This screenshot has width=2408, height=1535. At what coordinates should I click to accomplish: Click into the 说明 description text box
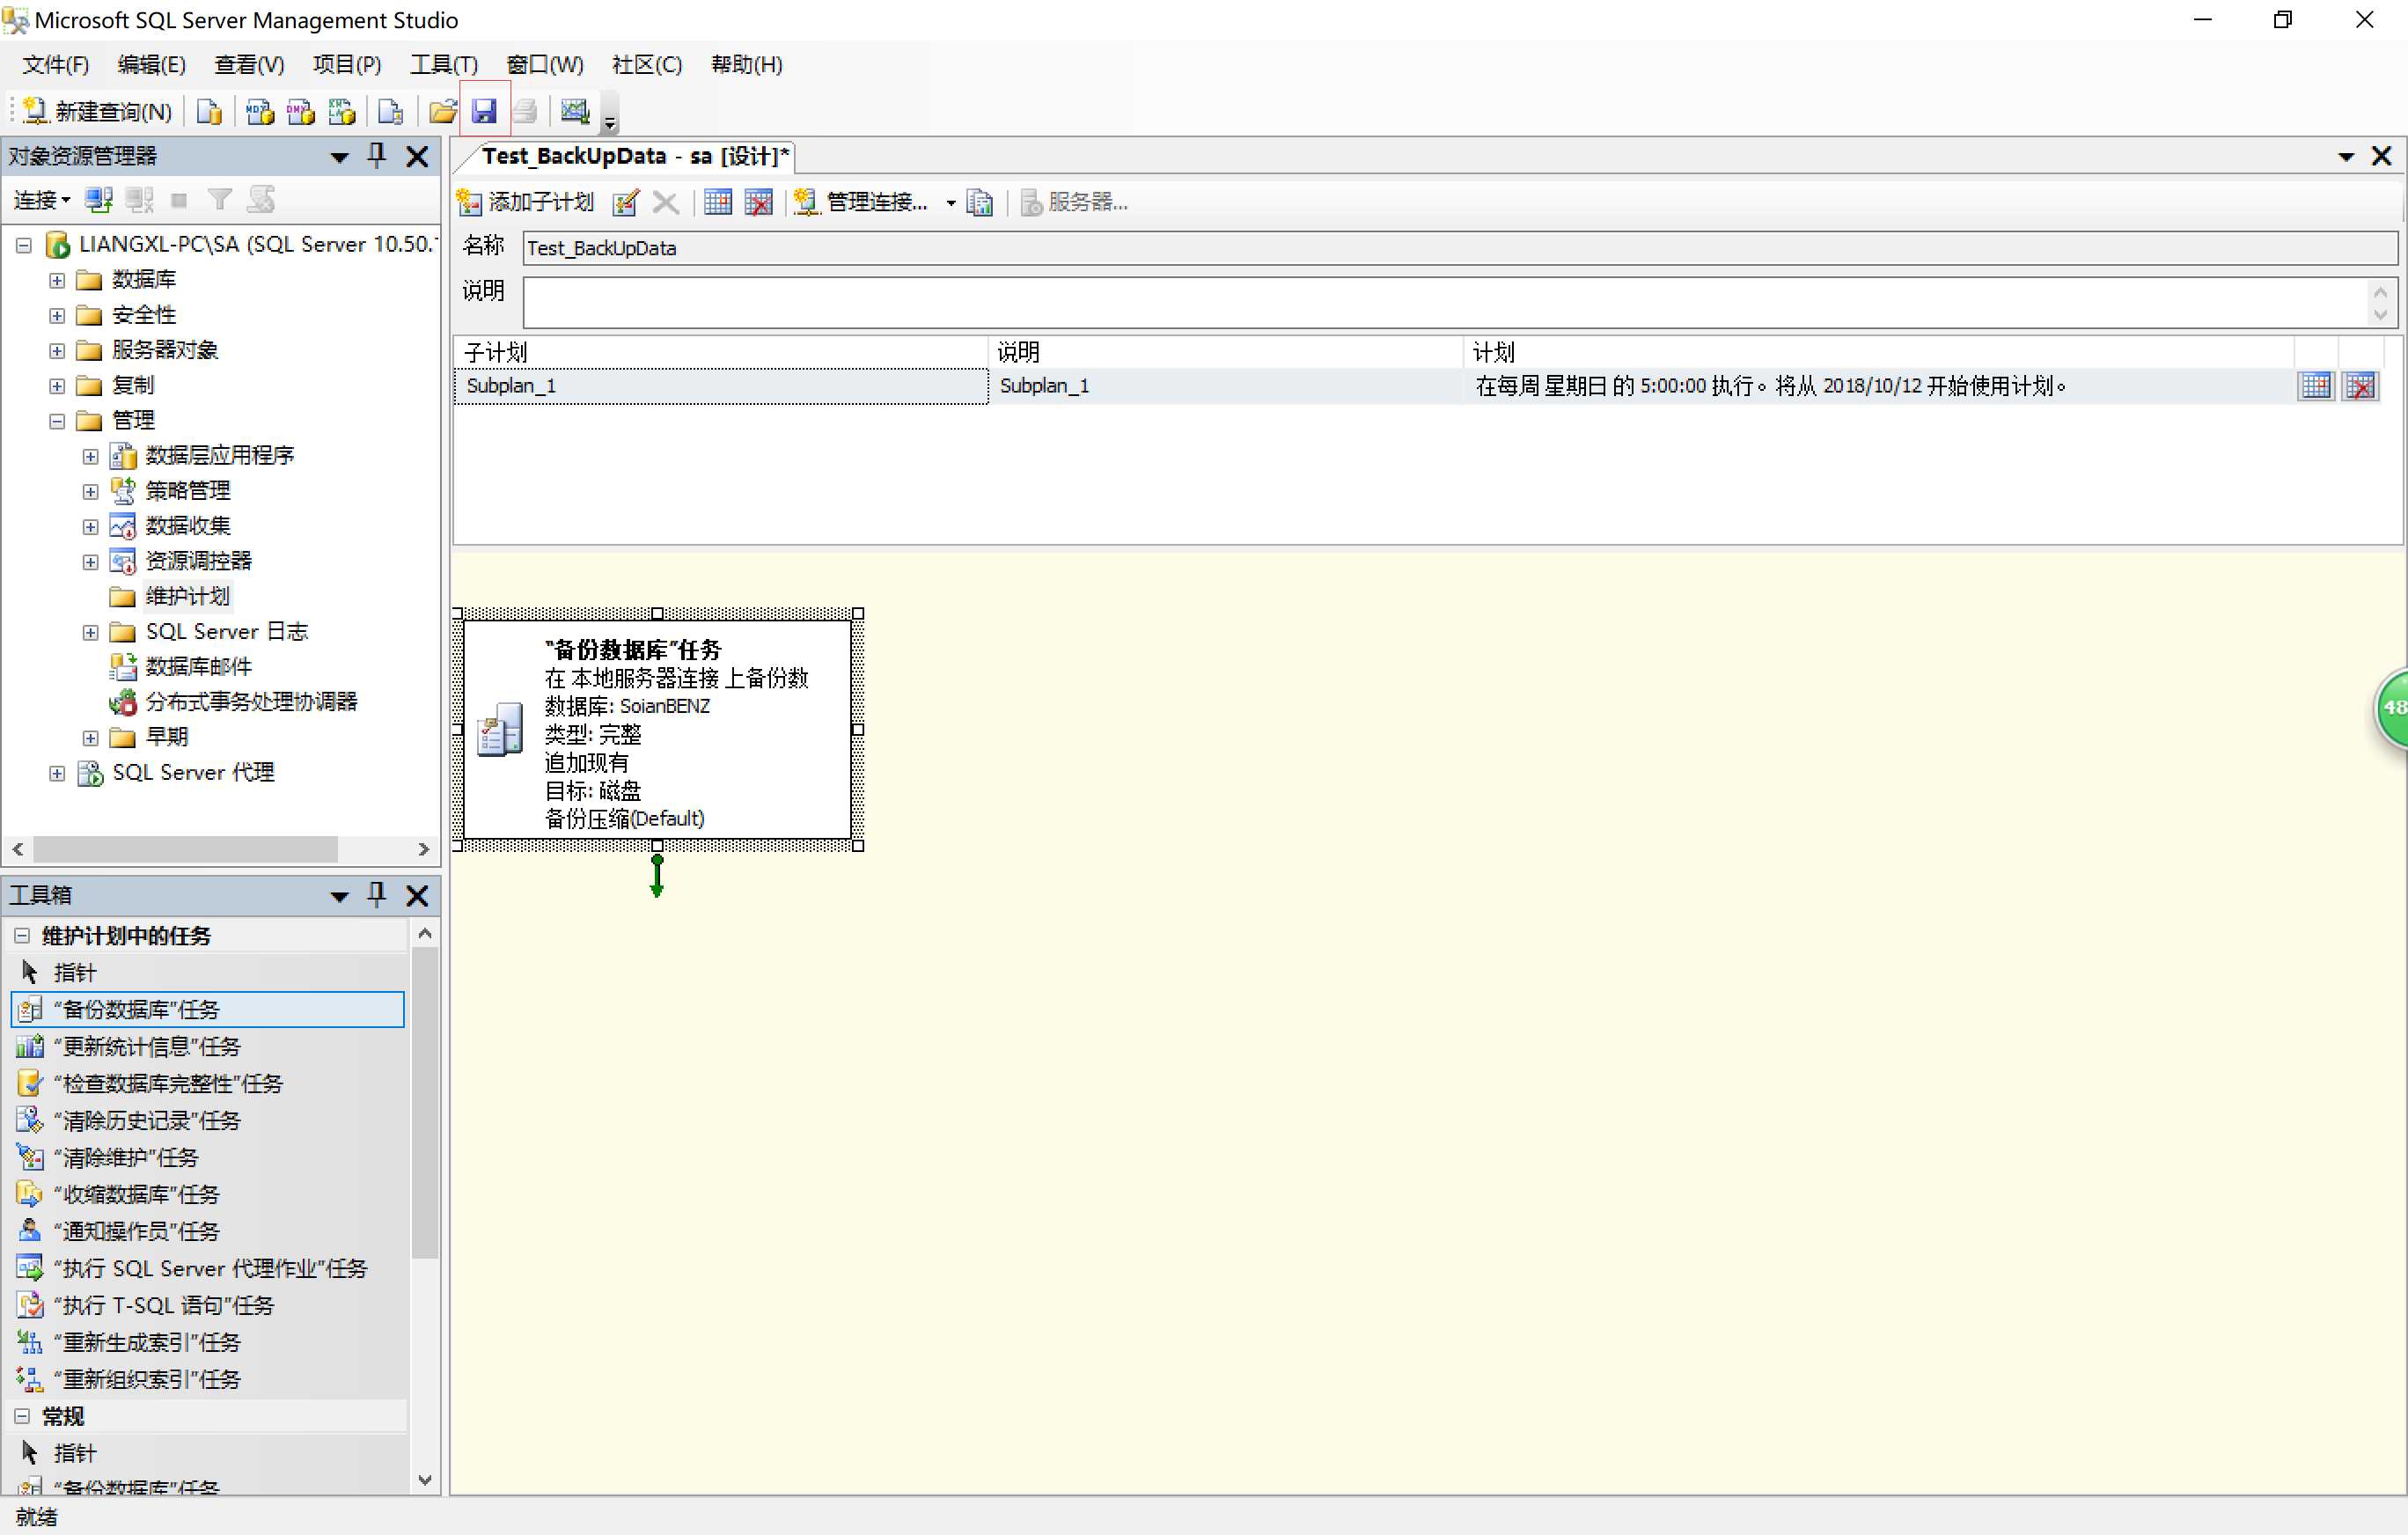[1445, 302]
